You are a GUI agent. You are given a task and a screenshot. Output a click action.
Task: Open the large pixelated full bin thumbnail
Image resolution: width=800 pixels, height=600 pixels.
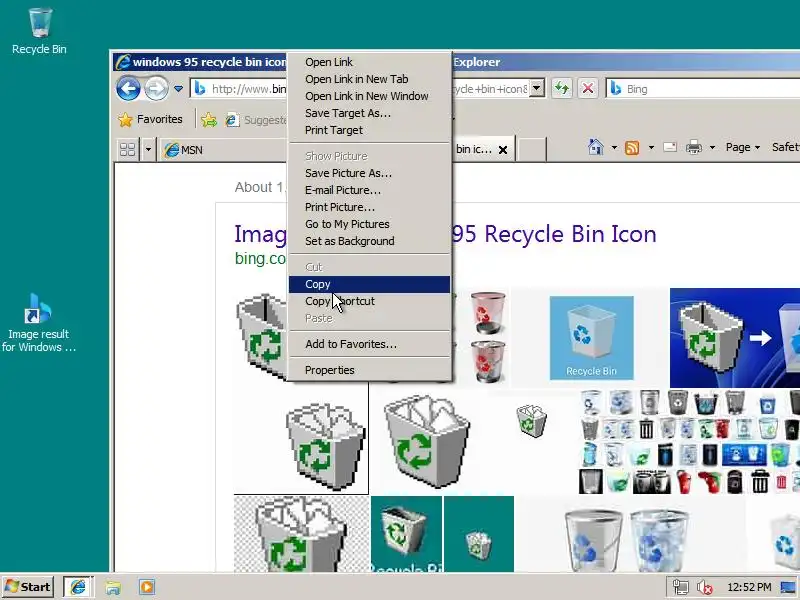click(428, 441)
